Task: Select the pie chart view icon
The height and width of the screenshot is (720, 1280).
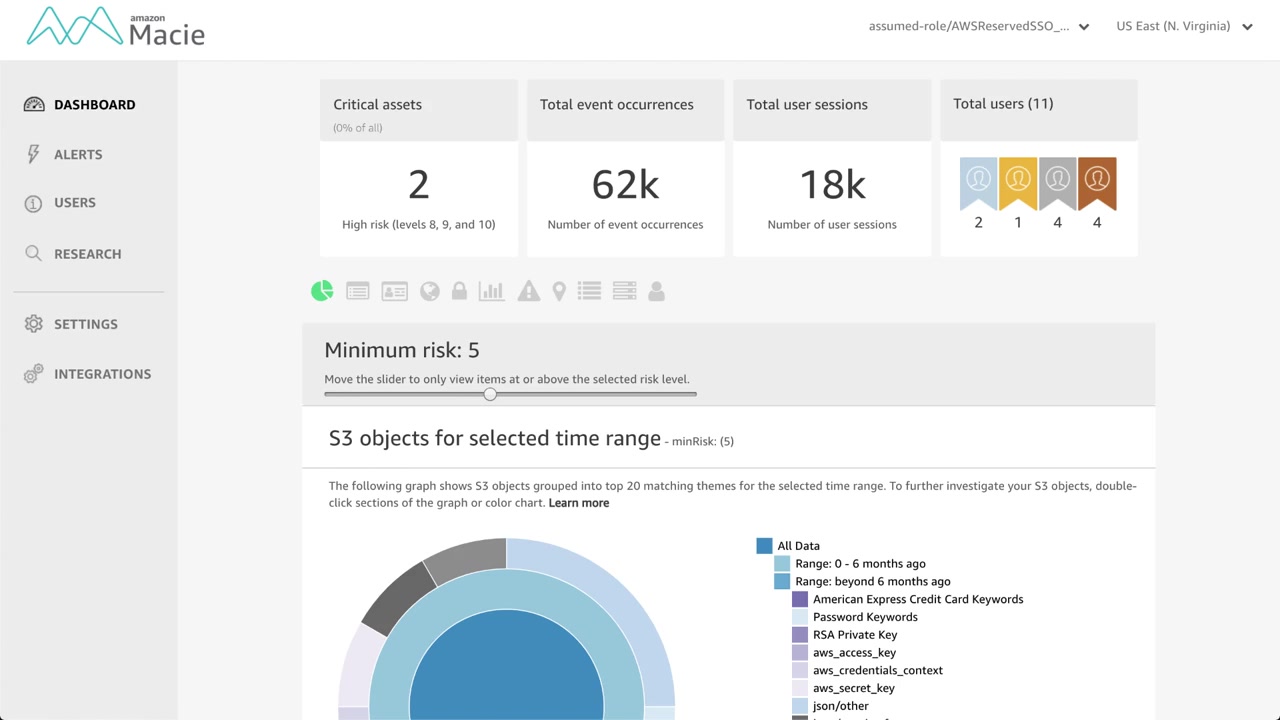Action: 322,291
